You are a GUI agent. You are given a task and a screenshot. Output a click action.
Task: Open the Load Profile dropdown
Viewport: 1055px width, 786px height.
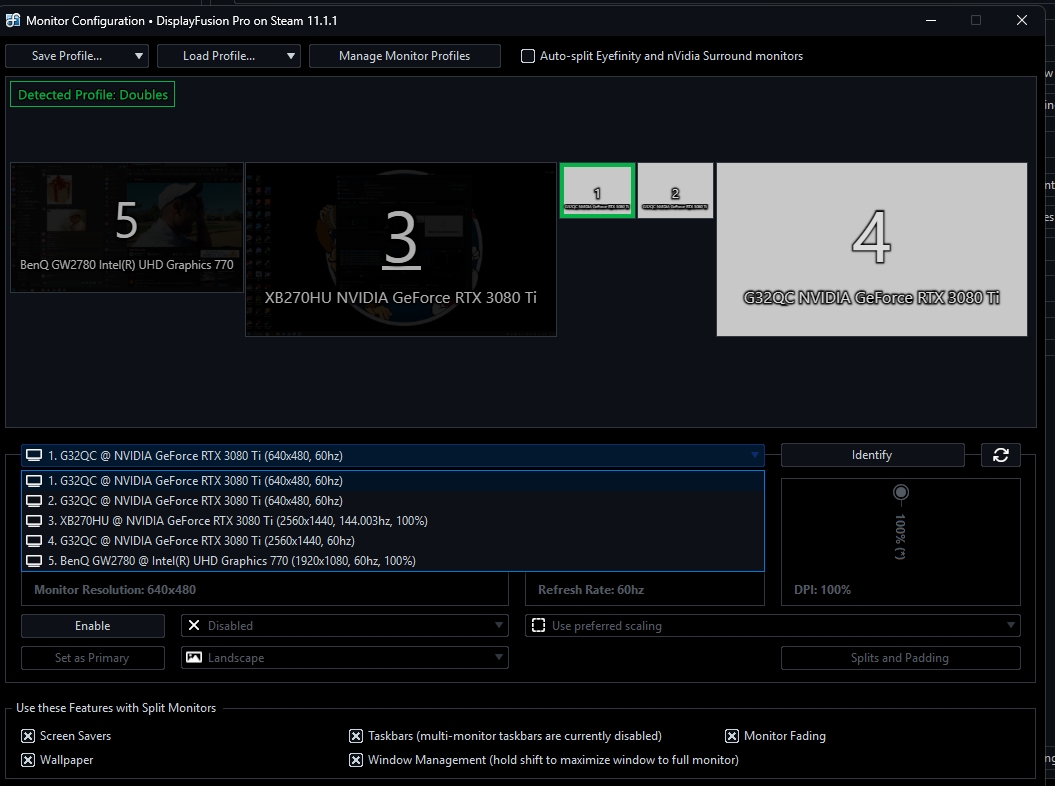point(229,56)
